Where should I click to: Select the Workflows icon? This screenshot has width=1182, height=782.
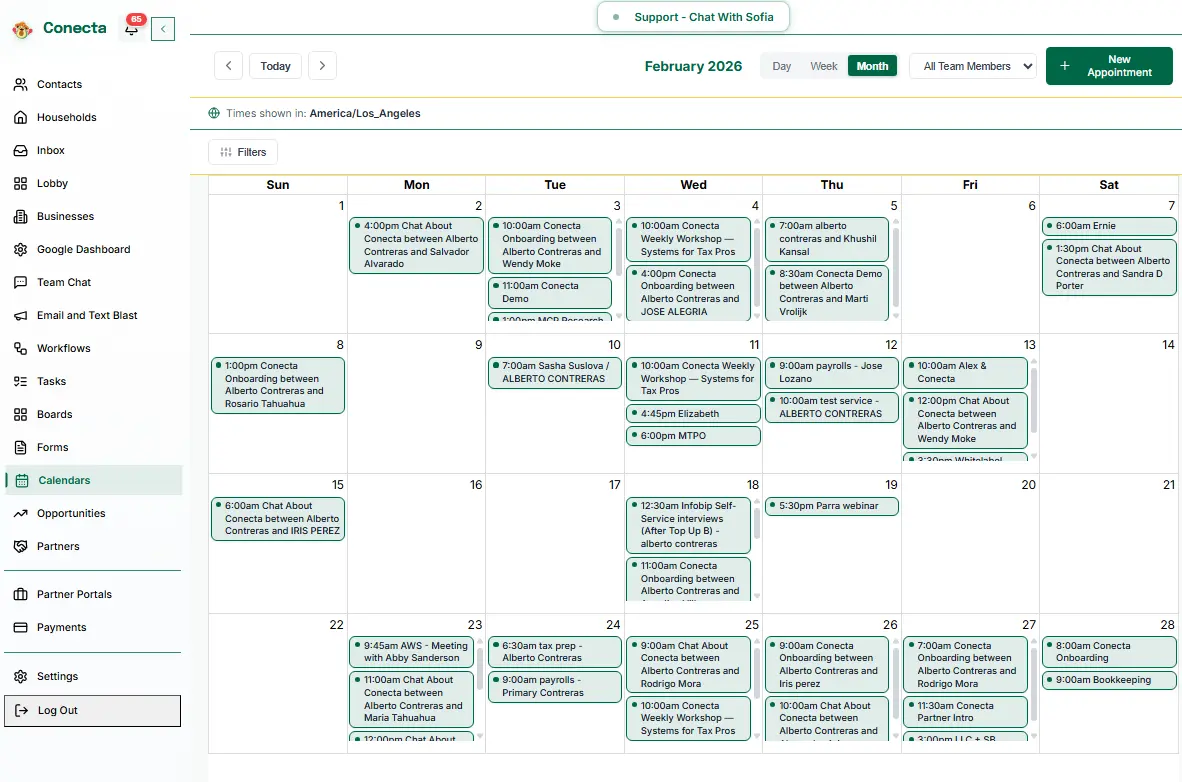pos(22,348)
